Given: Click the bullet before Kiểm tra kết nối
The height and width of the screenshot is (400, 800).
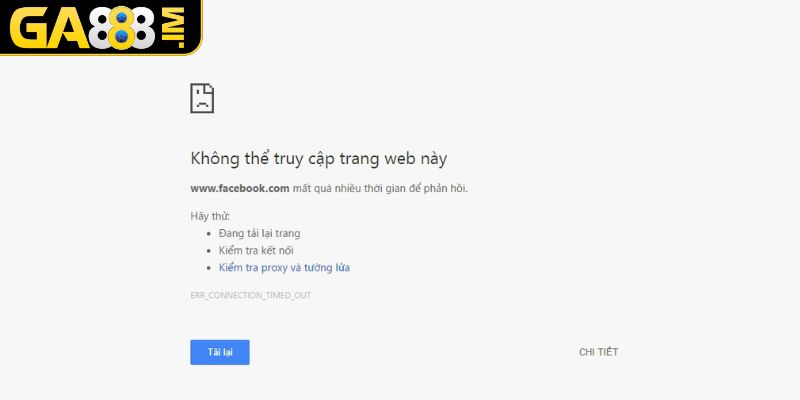Looking at the screenshot, I should coord(209,251).
